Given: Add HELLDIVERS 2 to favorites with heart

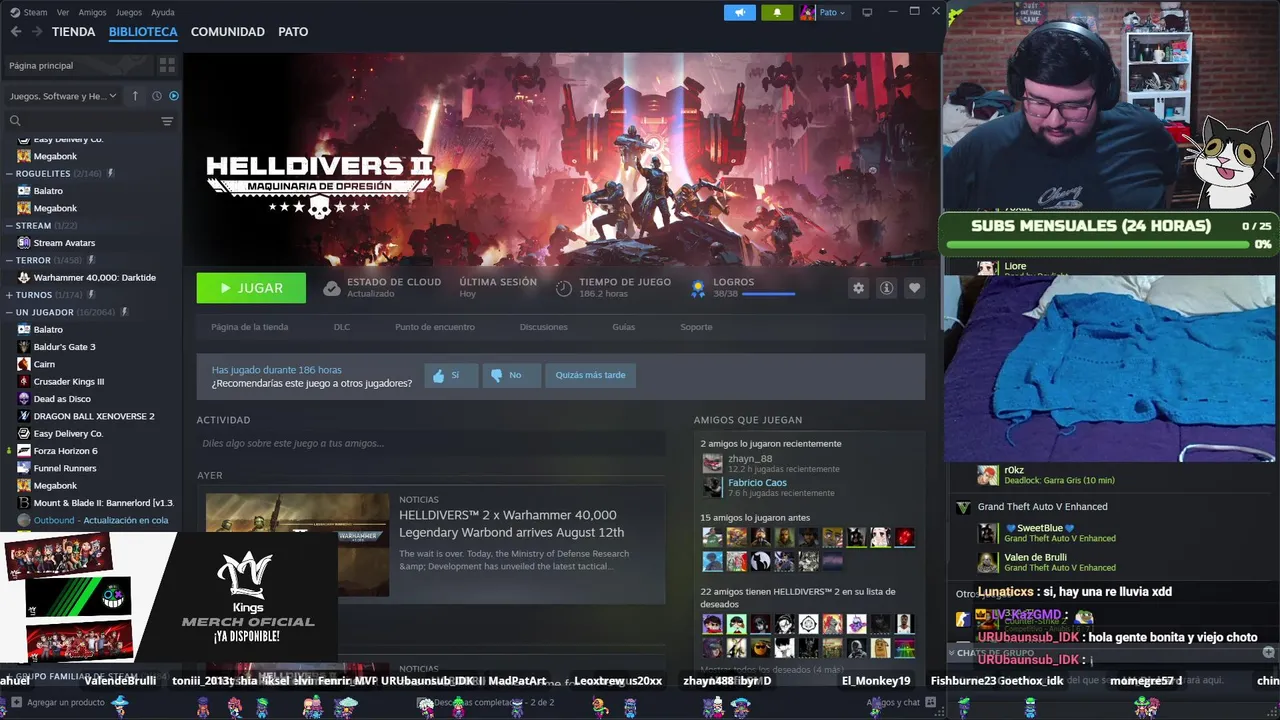Looking at the screenshot, I should (x=914, y=288).
